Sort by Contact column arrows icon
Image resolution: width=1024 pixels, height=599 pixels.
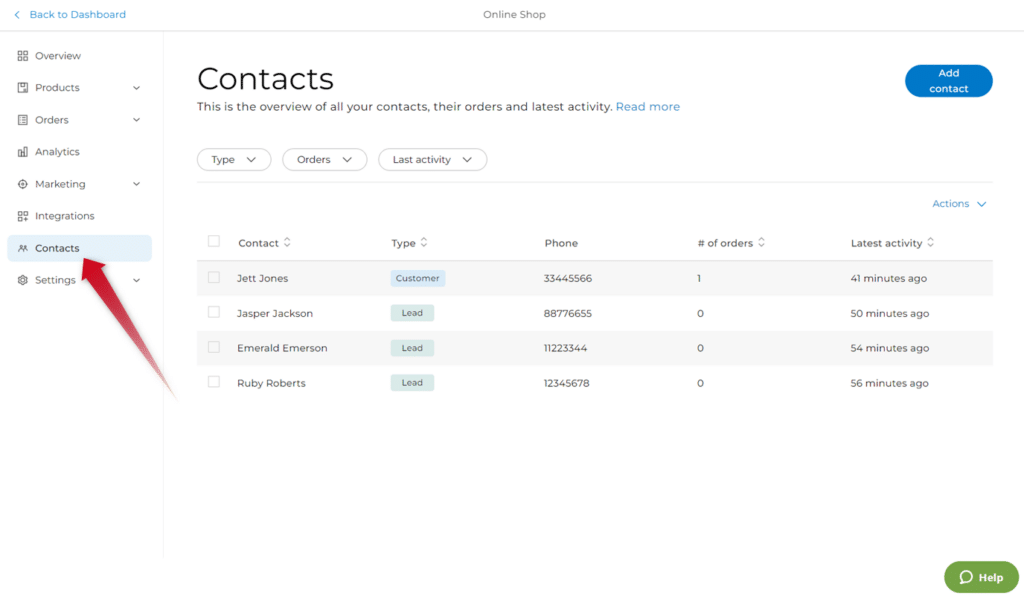tap(288, 243)
